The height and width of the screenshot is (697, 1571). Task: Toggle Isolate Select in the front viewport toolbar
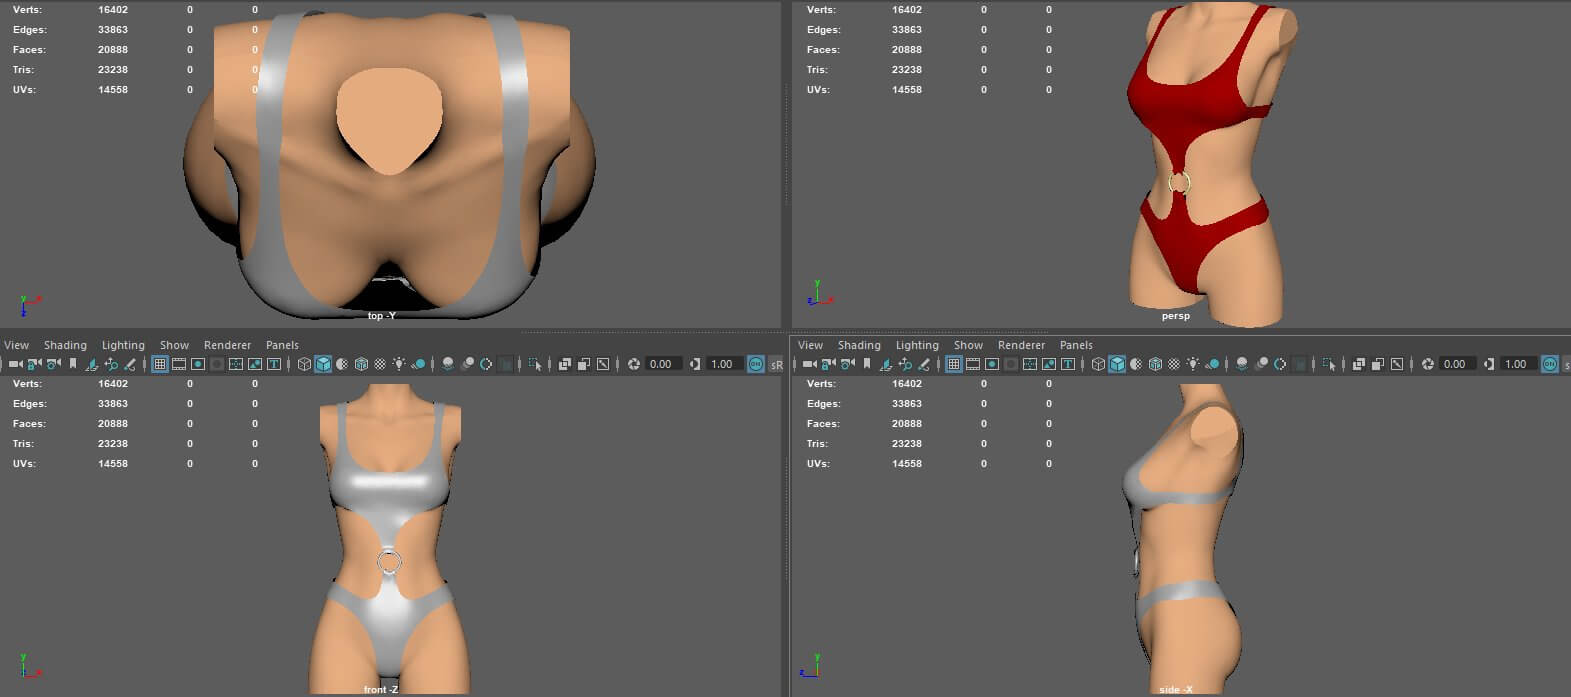[x=535, y=364]
